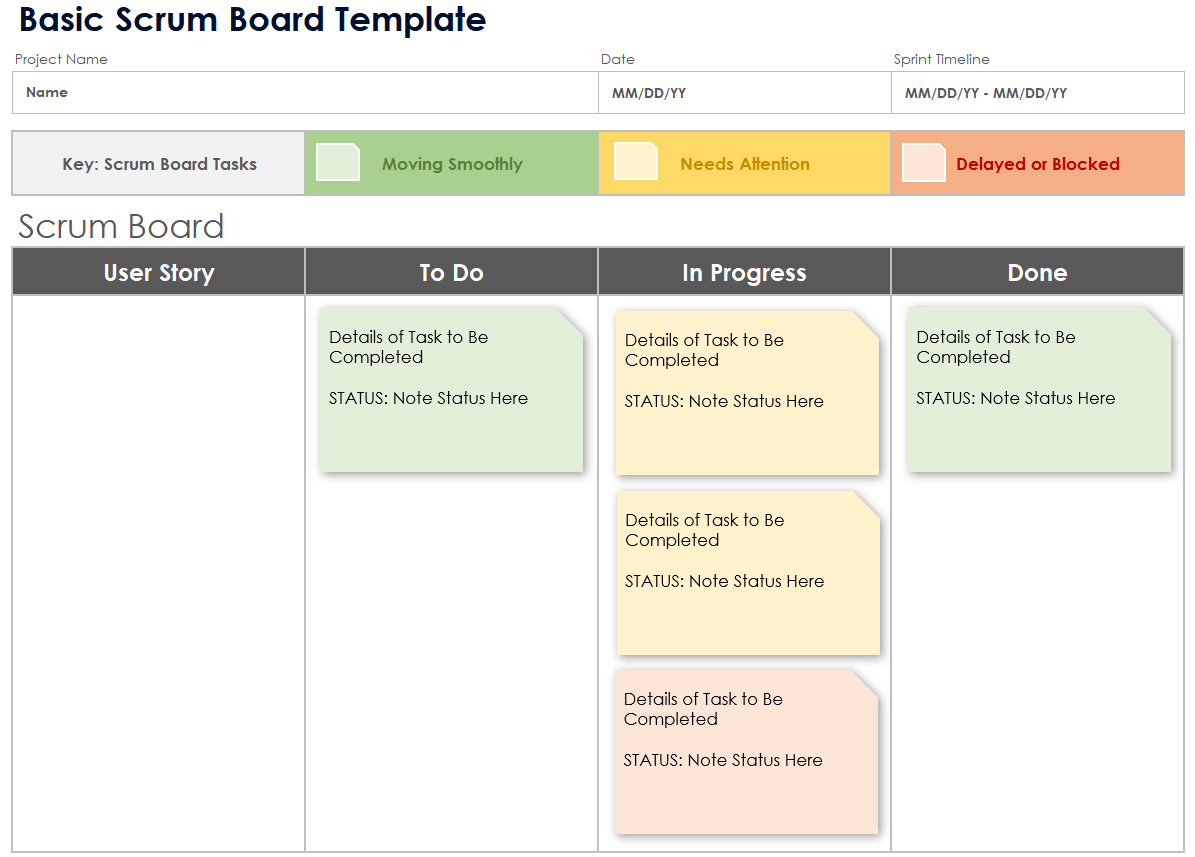The image size is (1195, 857).
Task: Click the Project Name input field
Action: pos(305,93)
